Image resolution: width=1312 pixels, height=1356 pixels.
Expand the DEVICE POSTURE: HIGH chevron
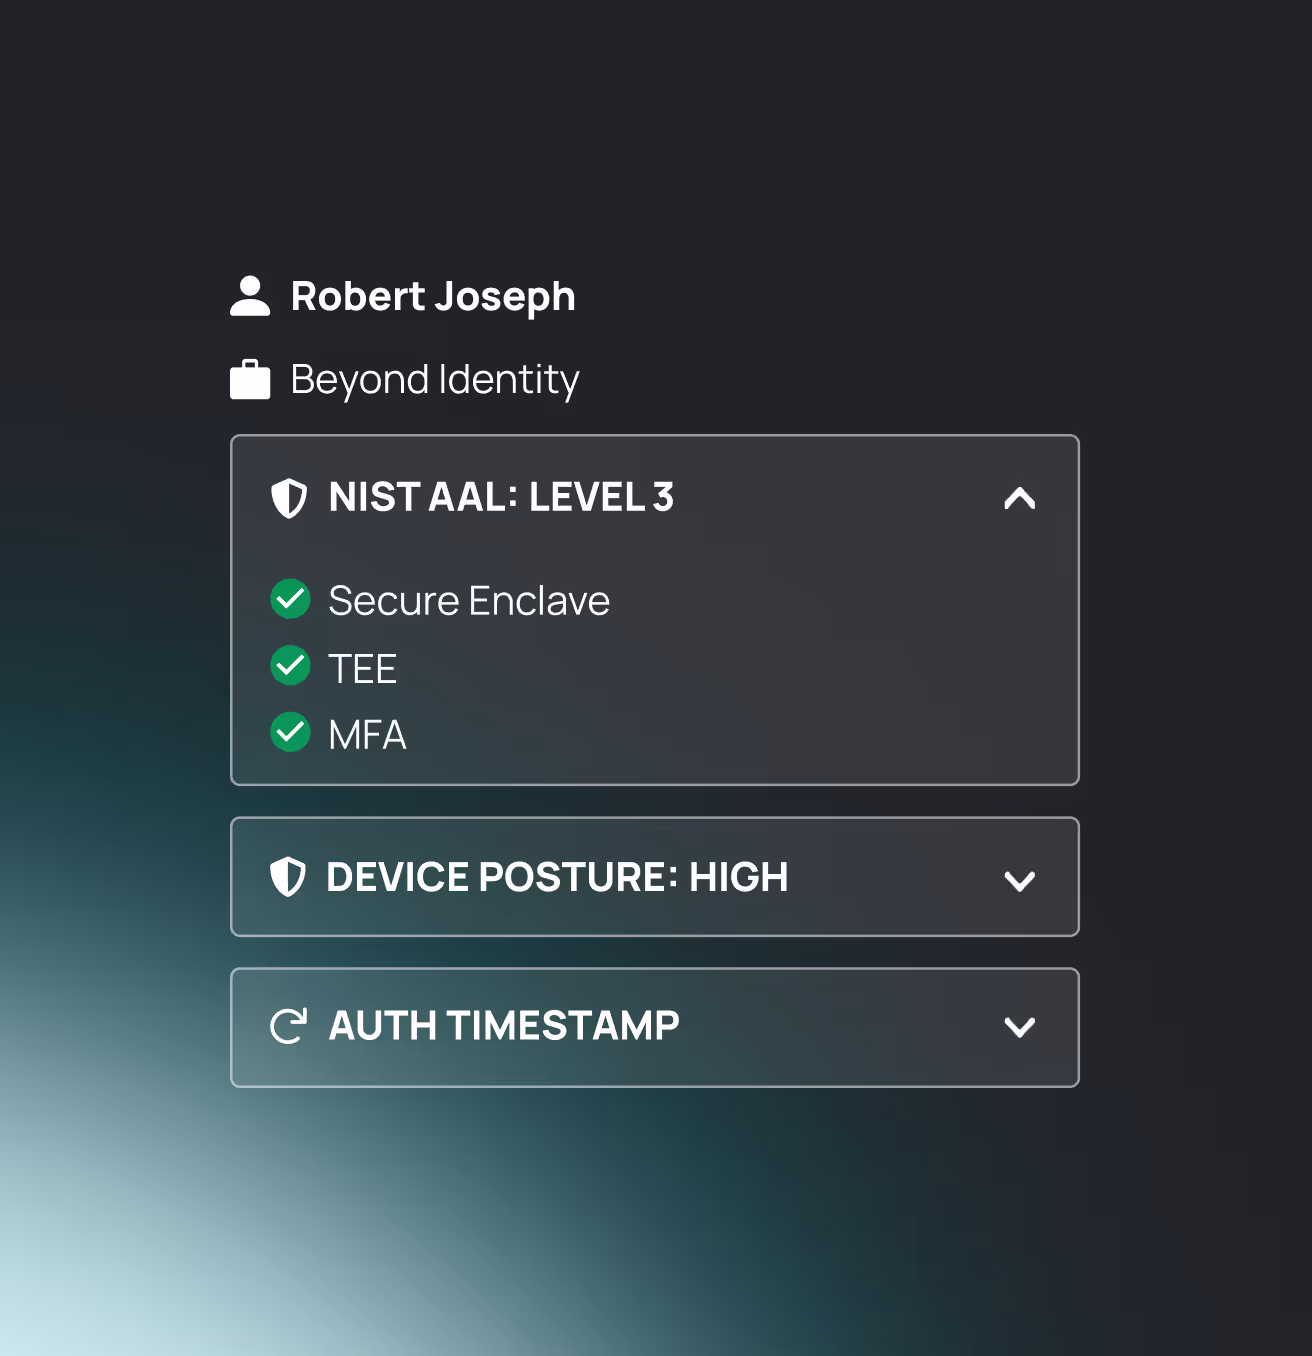coord(1020,881)
